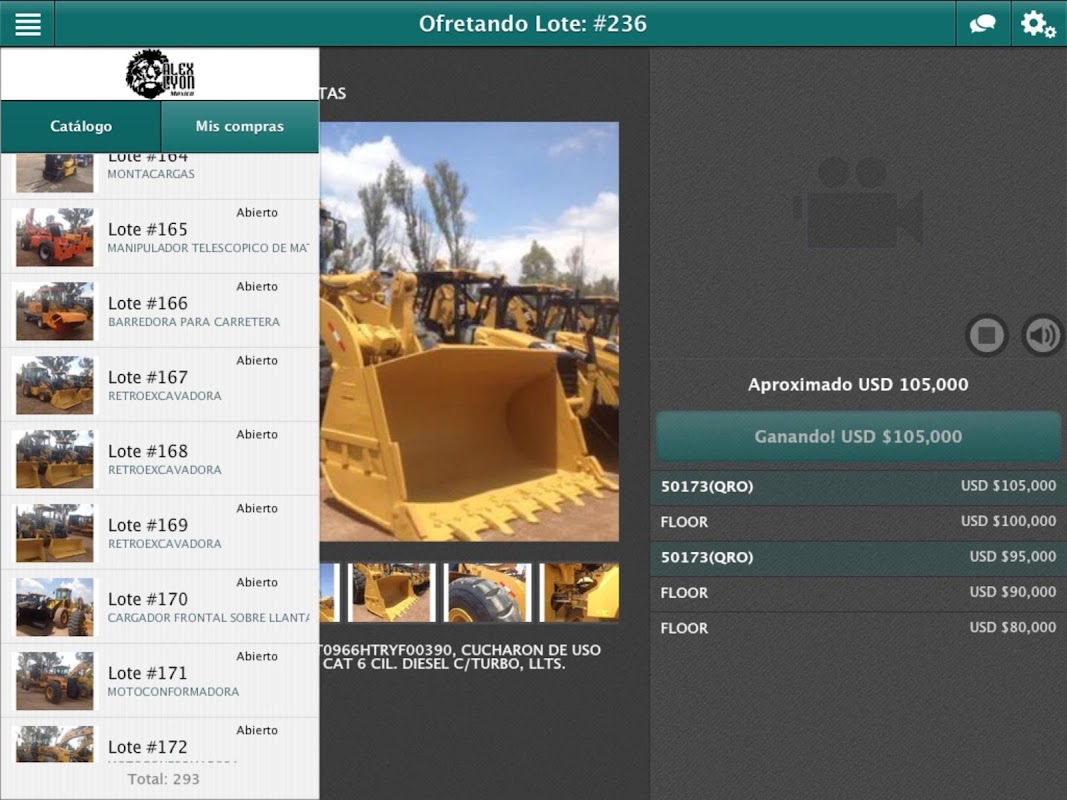Click the 50173(QRO) USD $105,000 bid row
Screen dimensions: 1067x800
point(858,486)
